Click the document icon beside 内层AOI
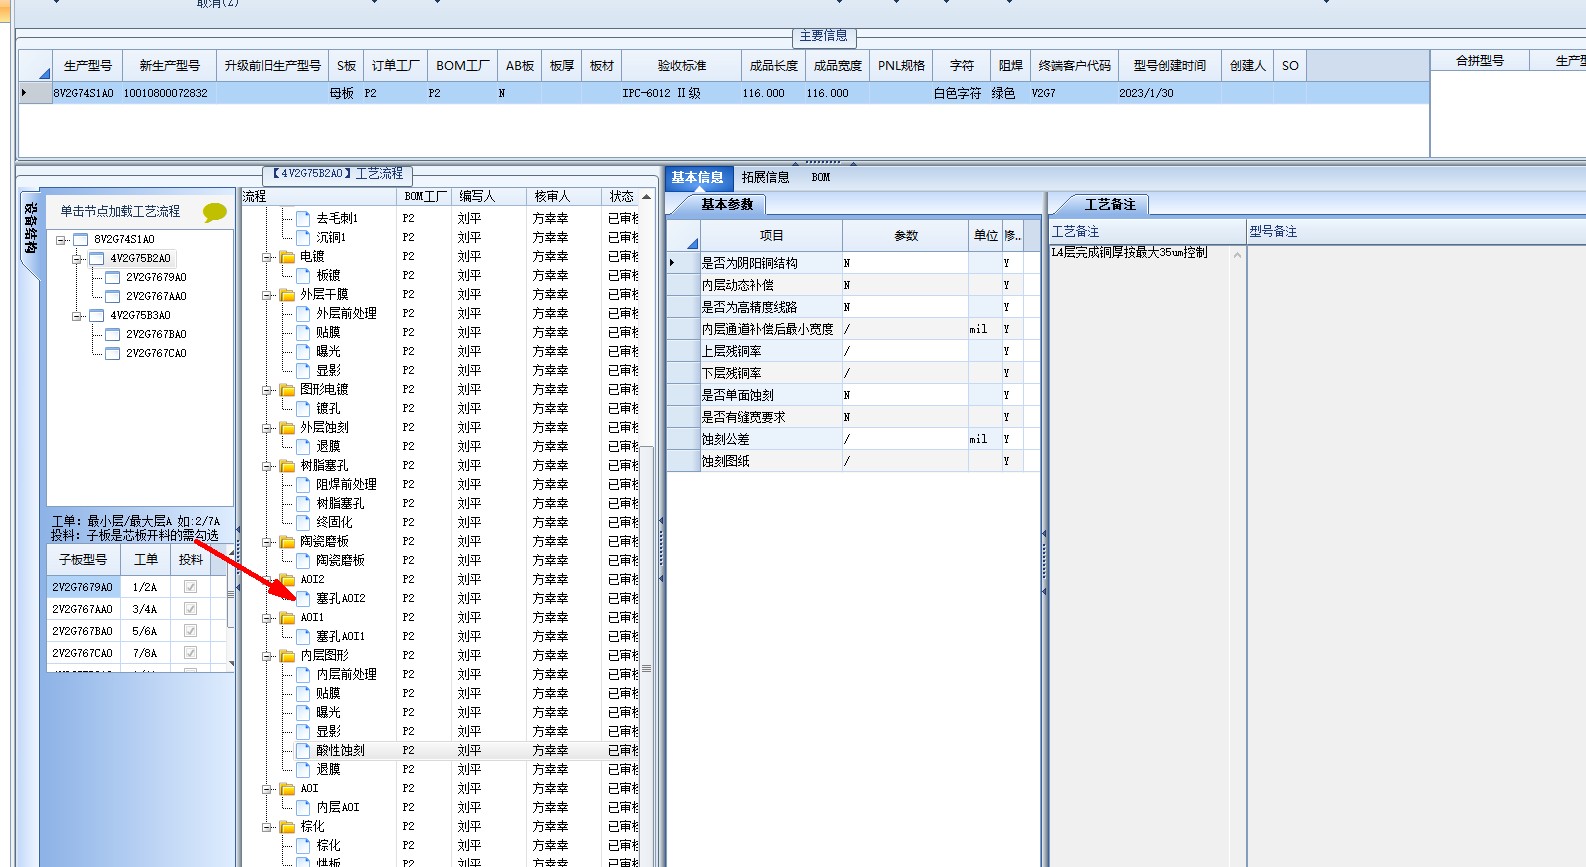The width and height of the screenshot is (1586, 867). [304, 808]
